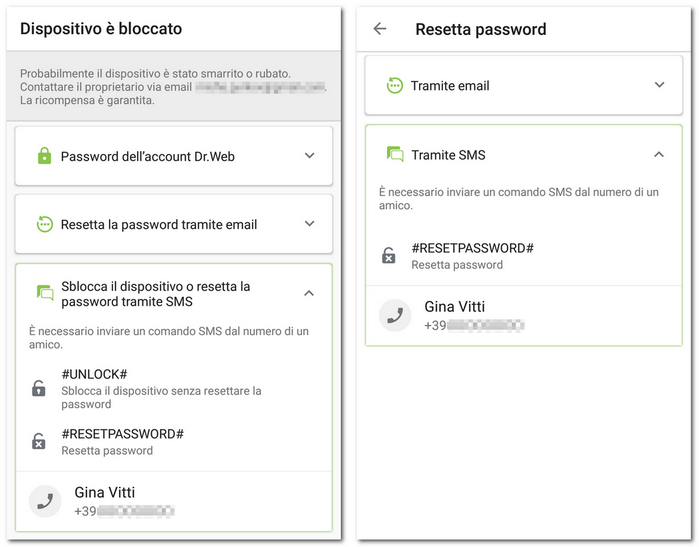Expand Resetta la password tramite email chevron
The image size is (699, 547).
309,224
